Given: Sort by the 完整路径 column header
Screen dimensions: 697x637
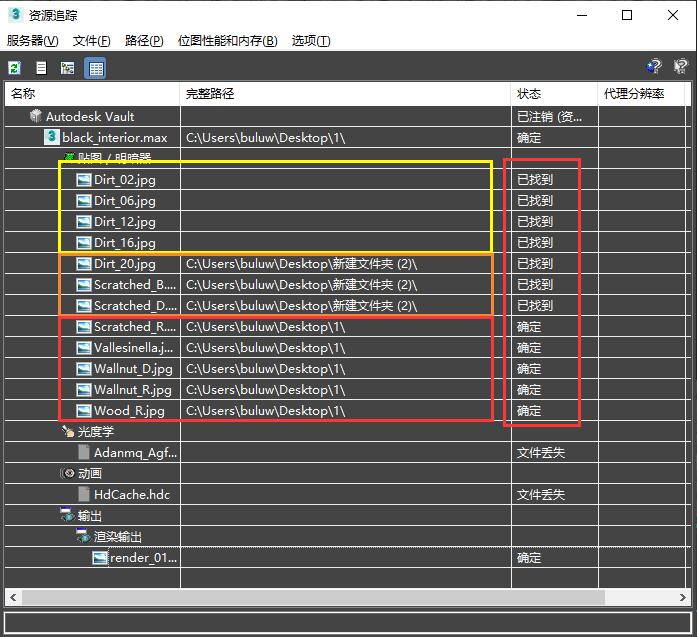Looking at the screenshot, I should pos(345,93).
